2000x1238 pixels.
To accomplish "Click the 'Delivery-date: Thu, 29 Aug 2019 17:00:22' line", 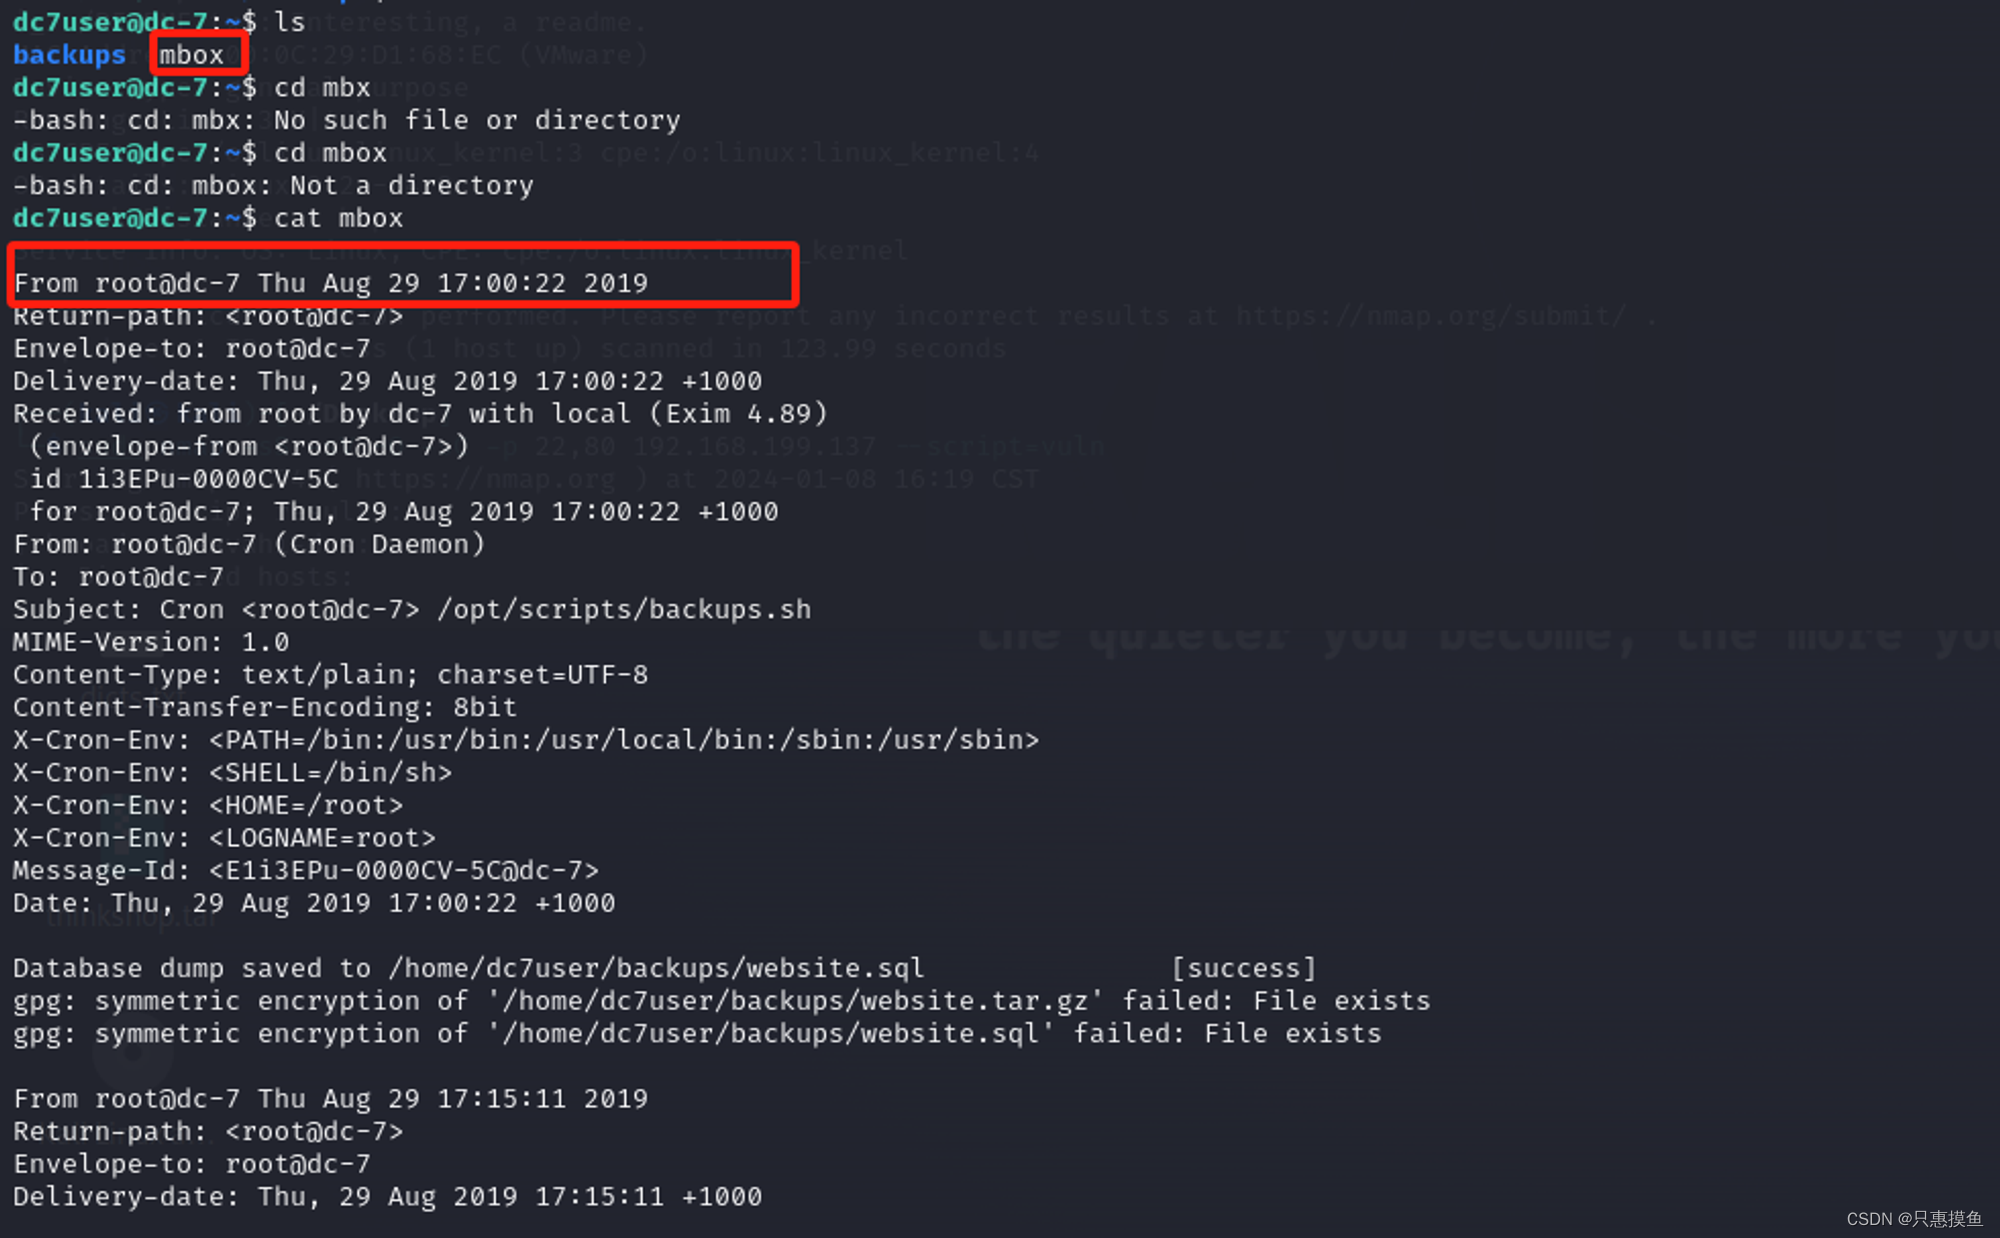I will point(387,381).
